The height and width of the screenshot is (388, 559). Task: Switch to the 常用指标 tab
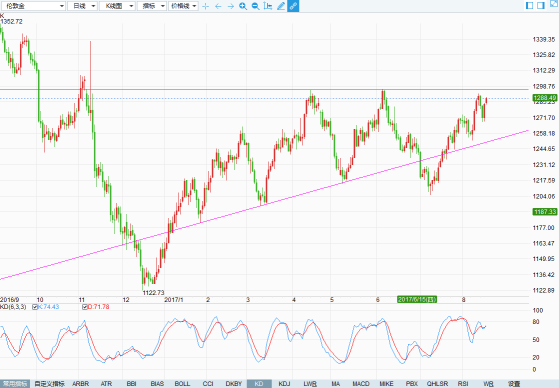click(x=15, y=384)
